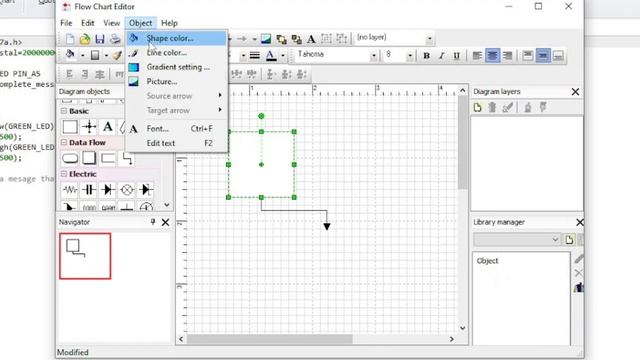Set text alignment to left
Image resolution: width=640 pixels, height=360 pixels.
tap(477, 56)
